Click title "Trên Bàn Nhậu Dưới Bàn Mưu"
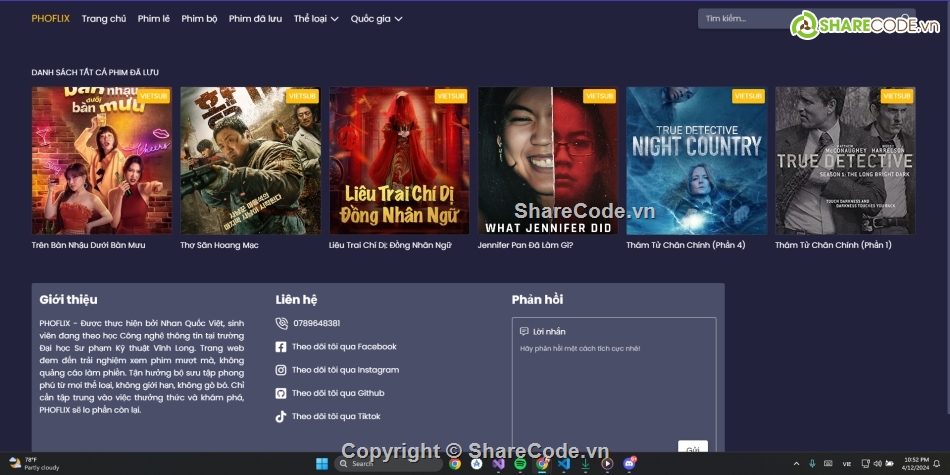This screenshot has width=950, height=475. [x=88, y=245]
